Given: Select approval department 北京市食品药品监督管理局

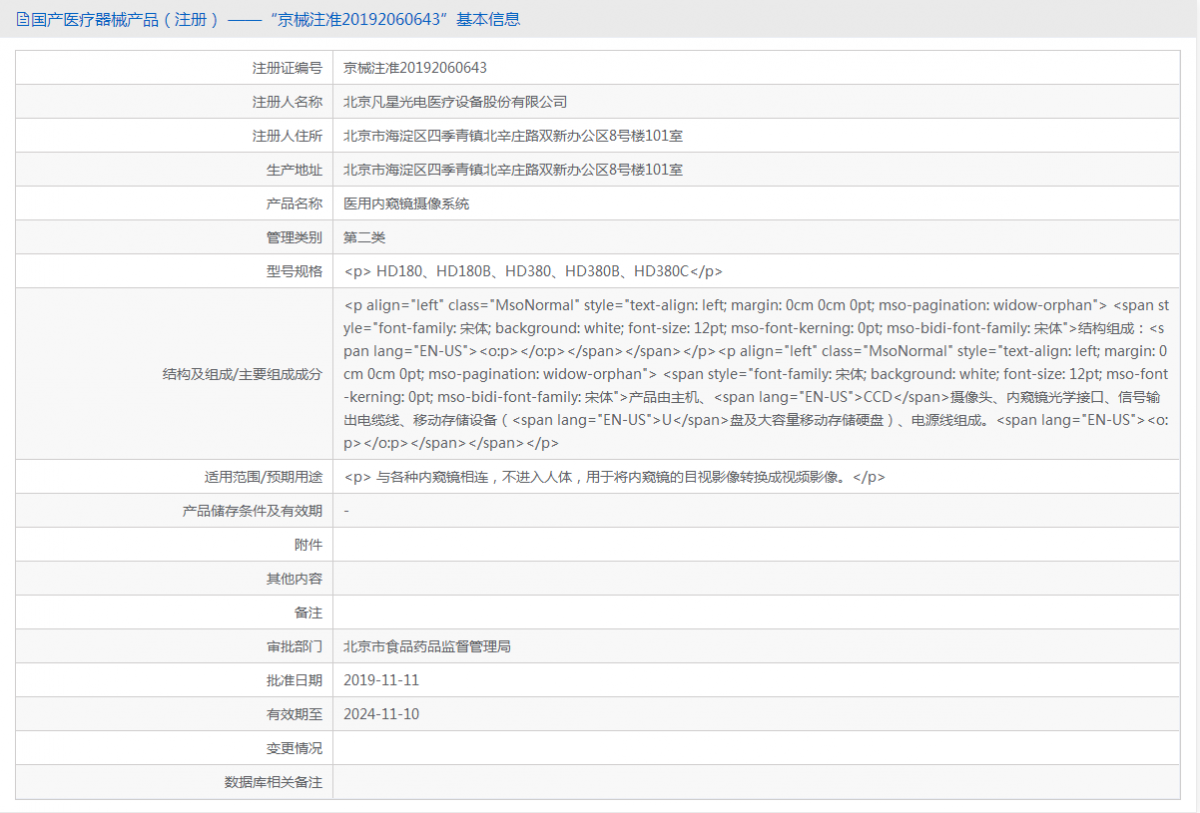Looking at the screenshot, I should (x=427, y=647).
